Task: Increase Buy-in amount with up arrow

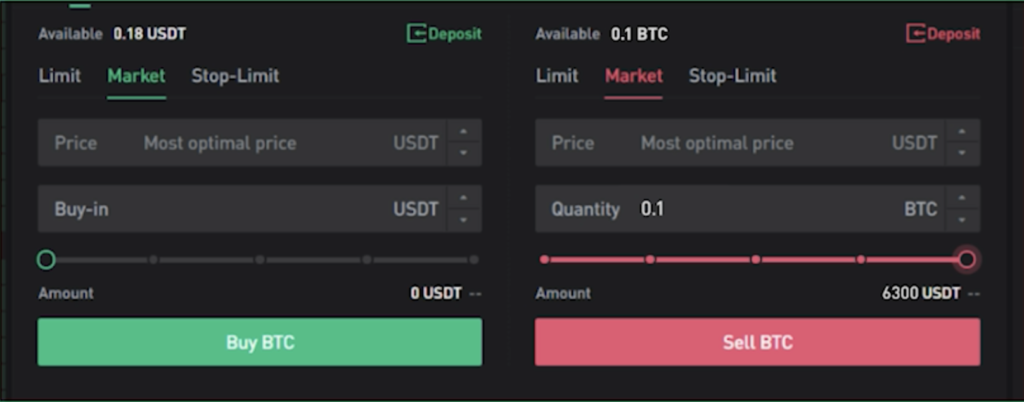Action: (x=463, y=198)
